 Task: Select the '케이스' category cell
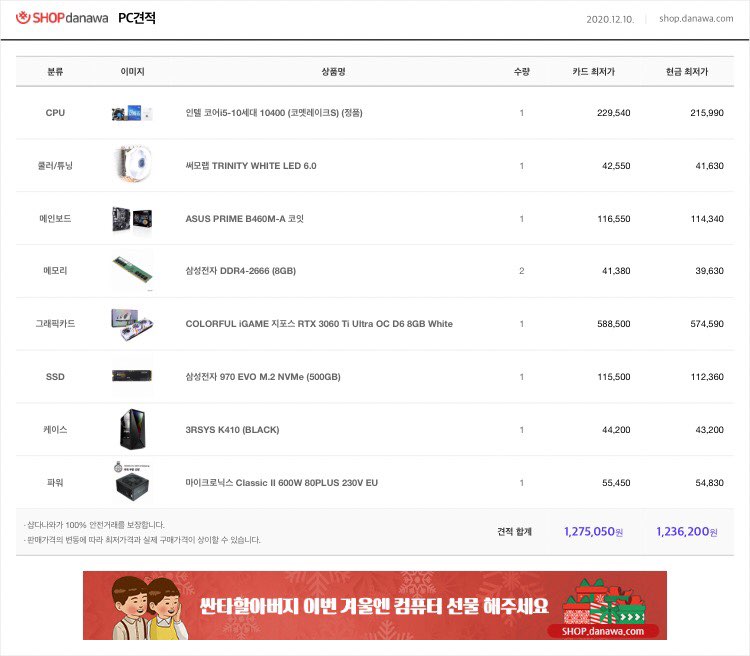(x=55, y=430)
